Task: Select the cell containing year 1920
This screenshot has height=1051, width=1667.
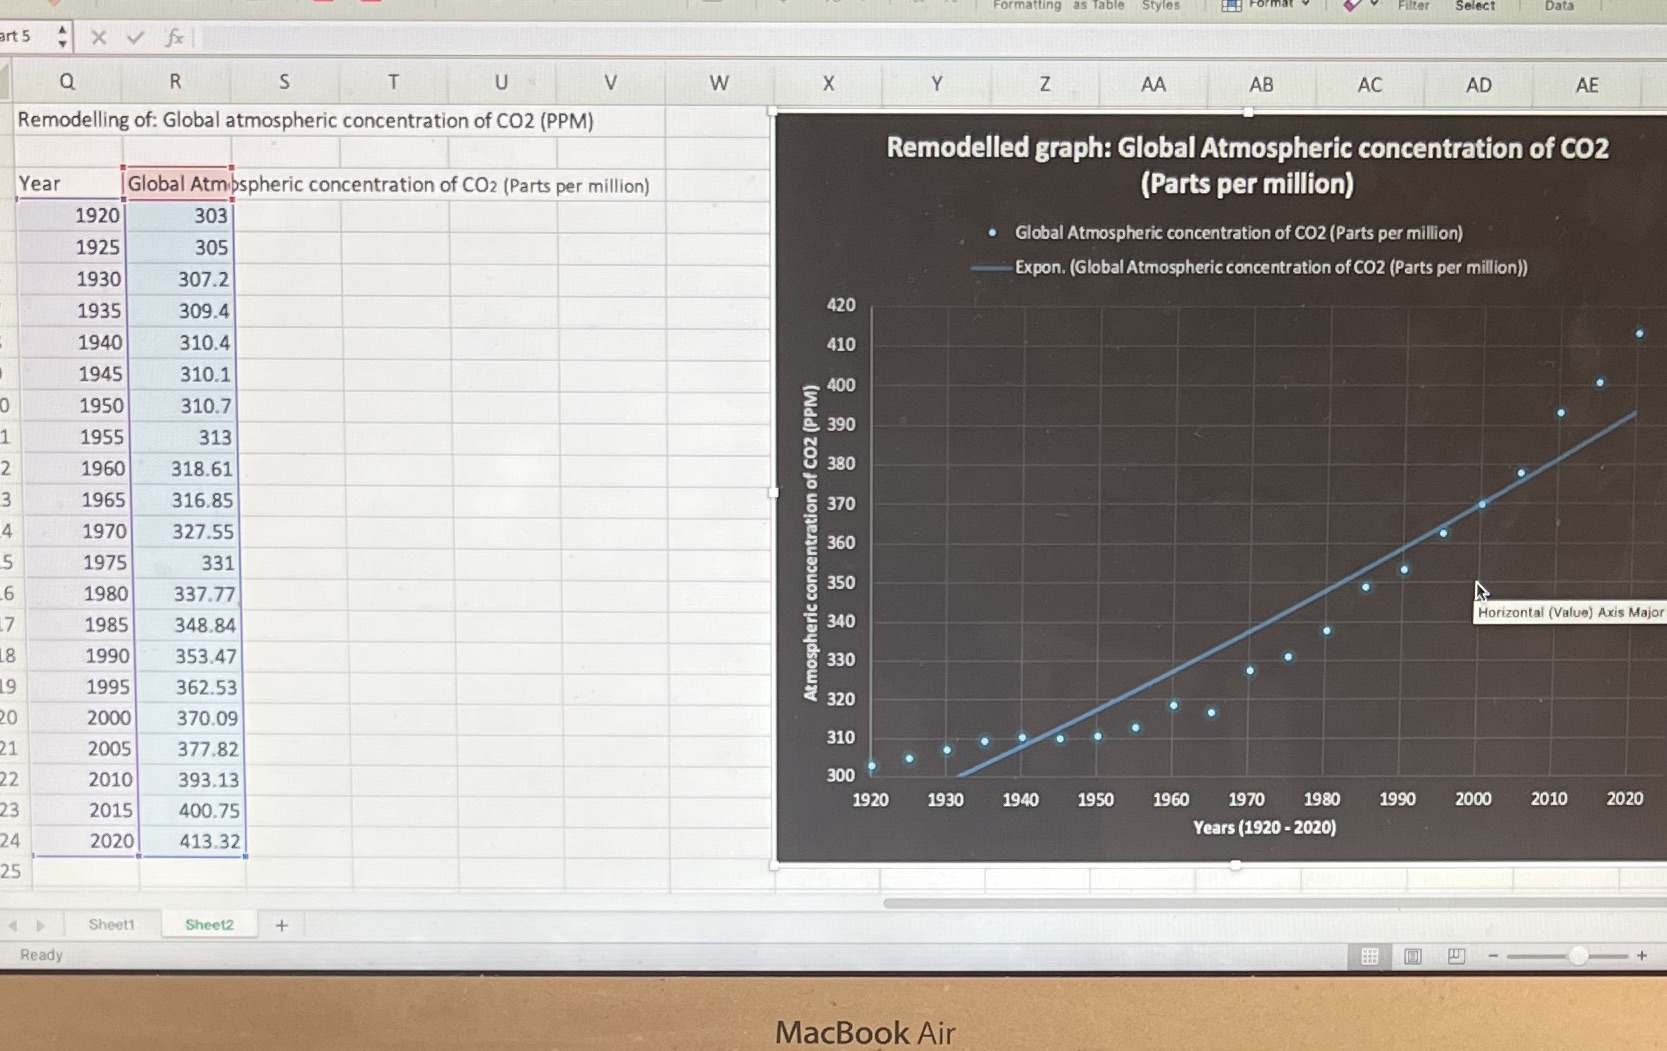Action: 70,215
